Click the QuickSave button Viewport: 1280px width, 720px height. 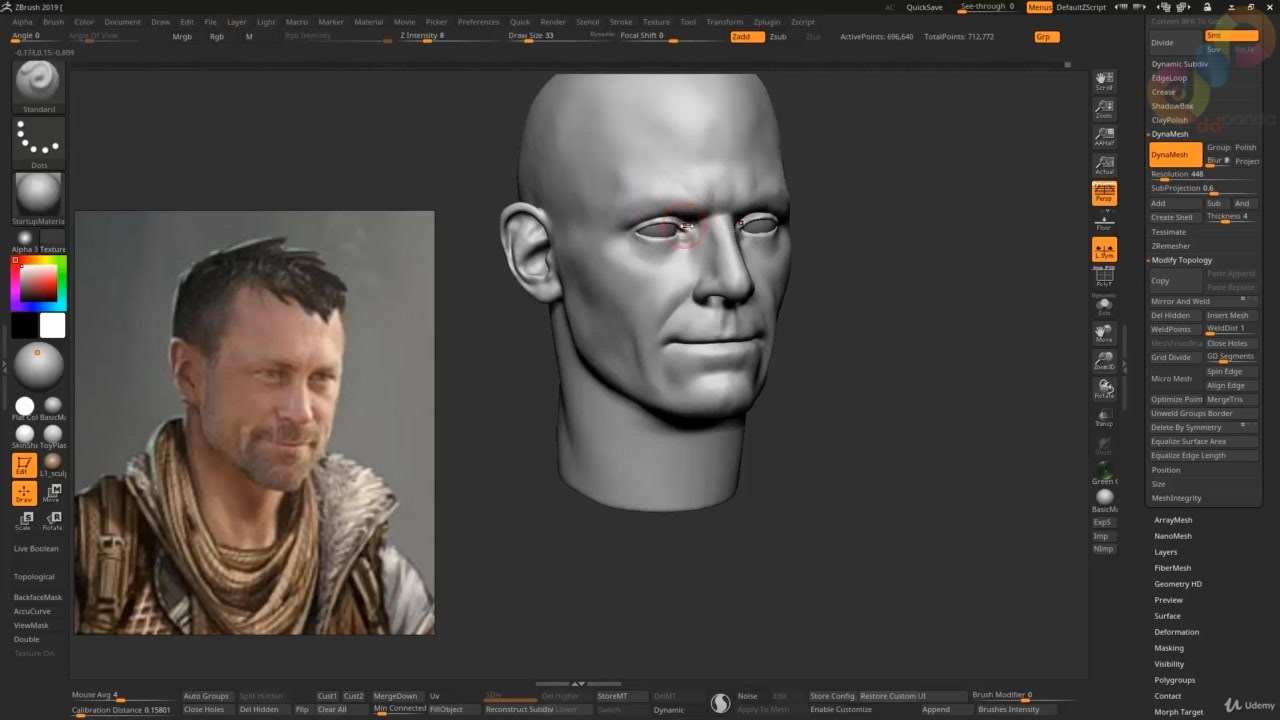coord(924,7)
